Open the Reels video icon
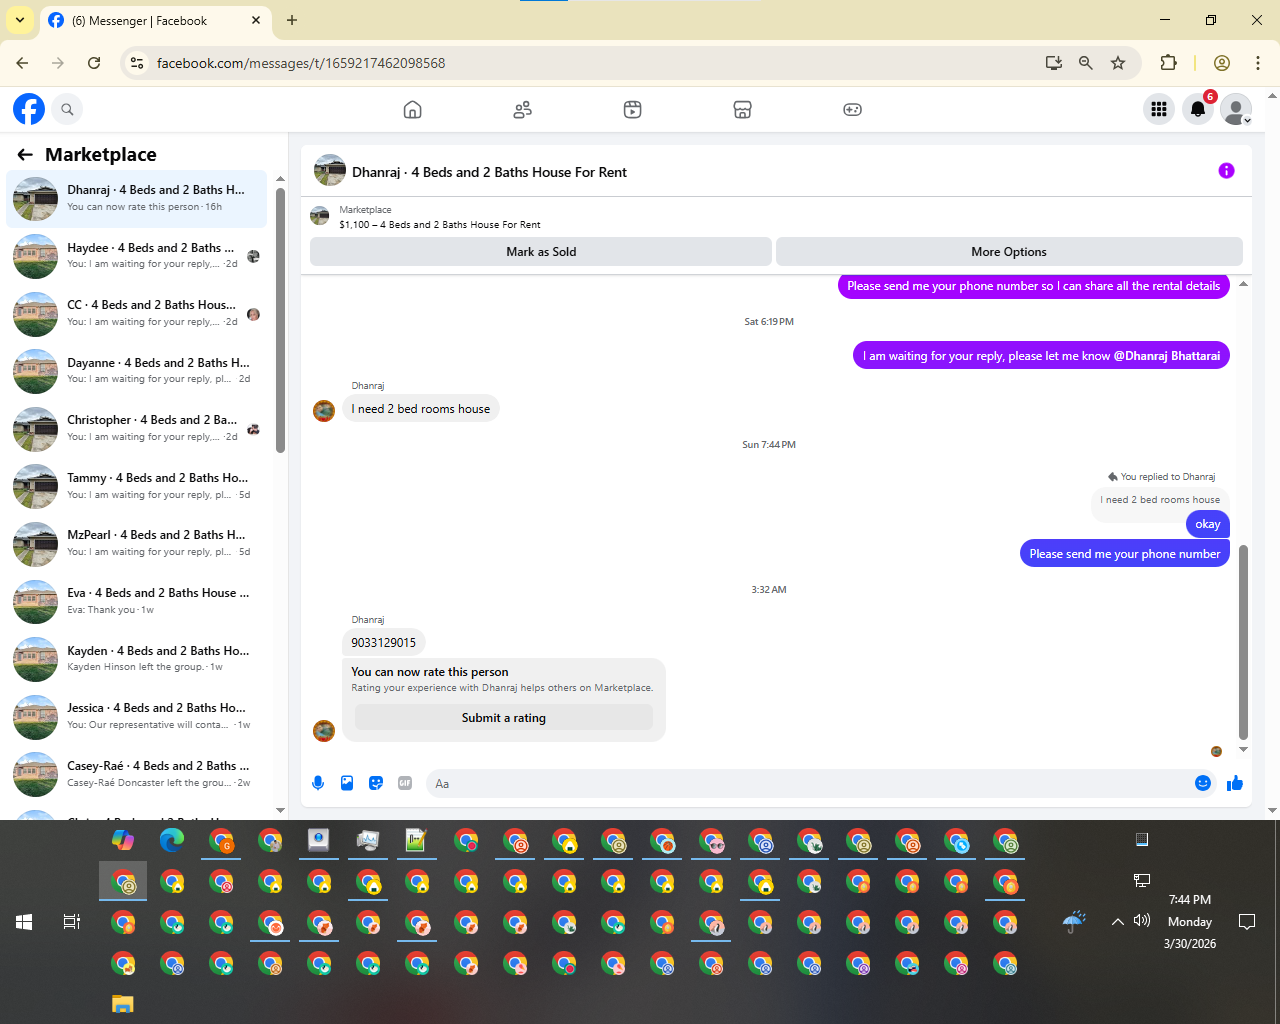This screenshot has height=1024, width=1280. pos(632,109)
